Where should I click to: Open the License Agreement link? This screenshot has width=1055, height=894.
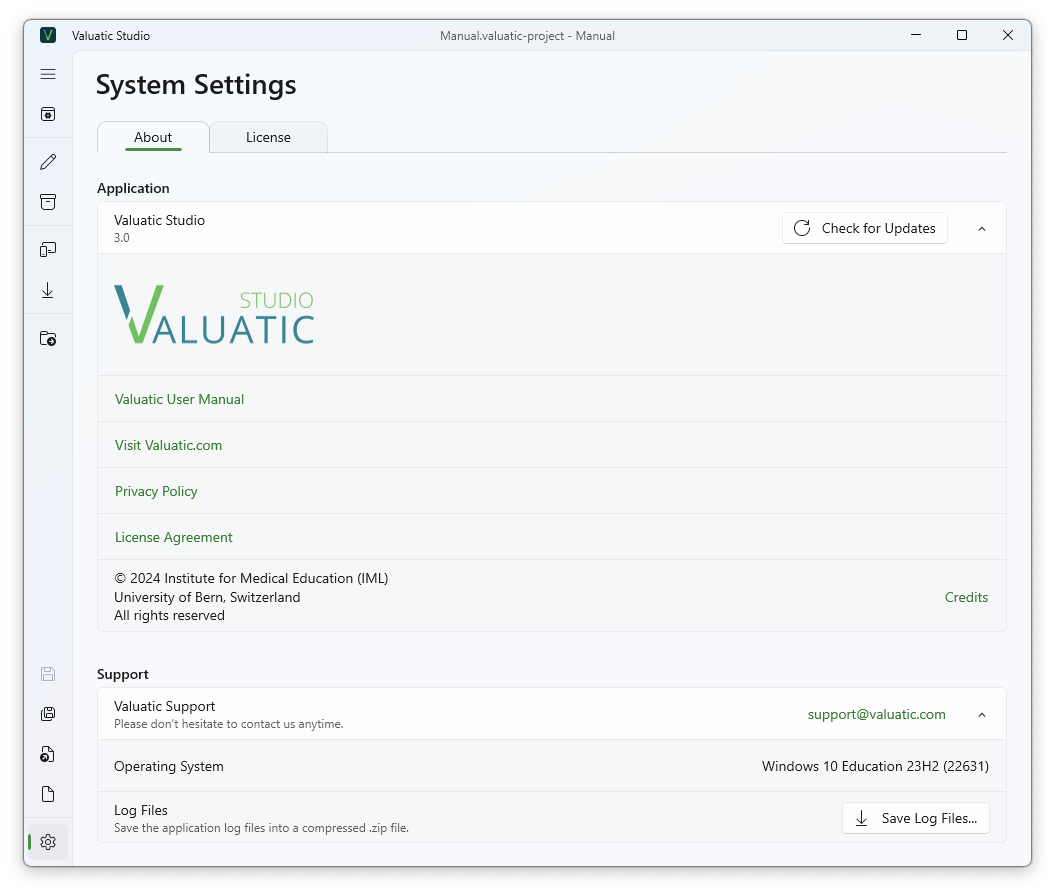click(174, 537)
